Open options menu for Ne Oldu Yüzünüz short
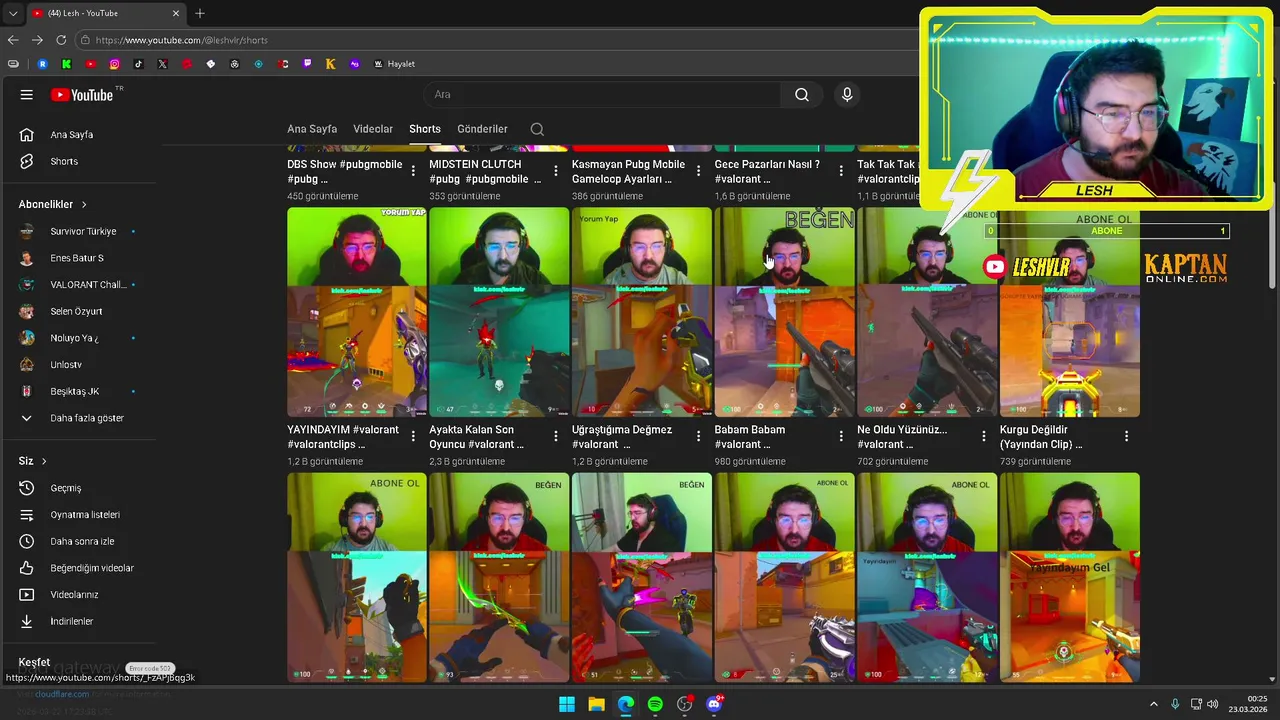This screenshot has width=1280, height=720. click(984, 437)
